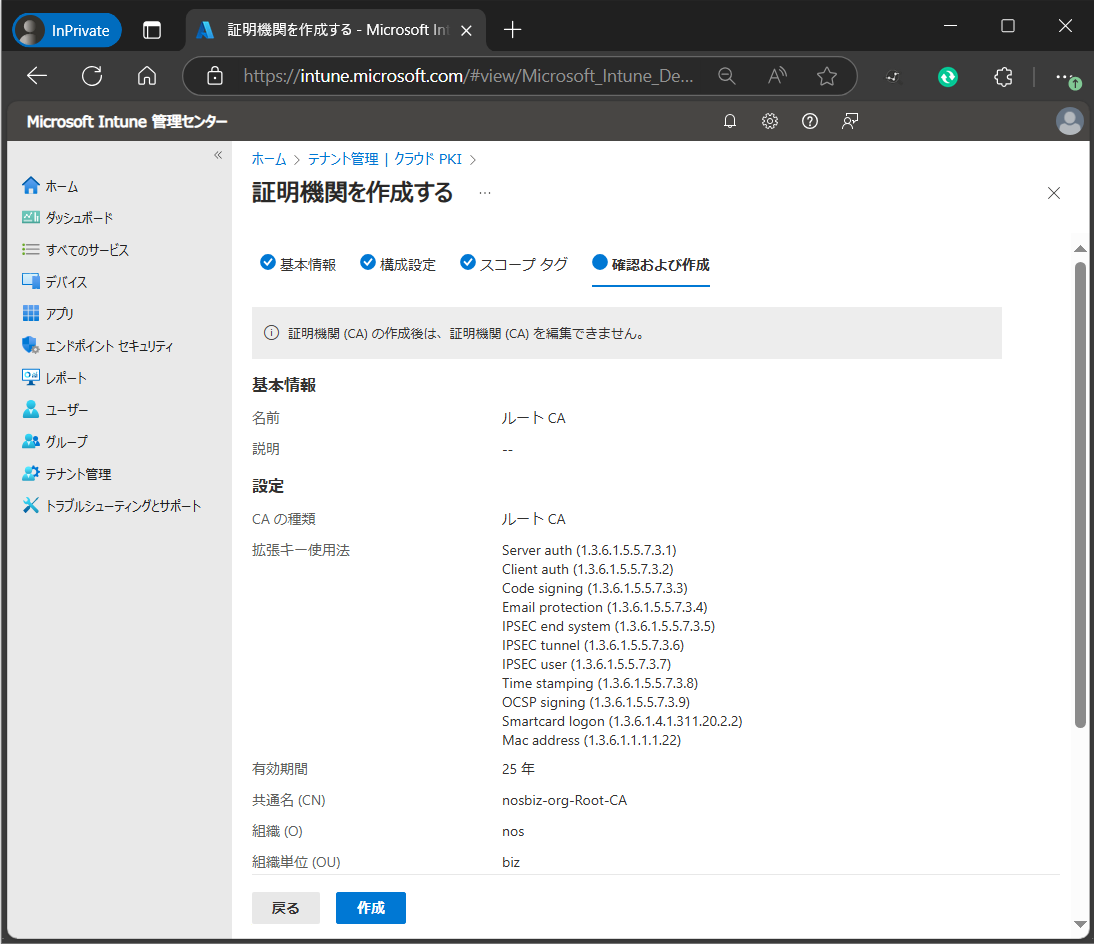The width and height of the screenshot is (1094, 944).
Task: Click the help question mark icon
Action: (810, 121)
